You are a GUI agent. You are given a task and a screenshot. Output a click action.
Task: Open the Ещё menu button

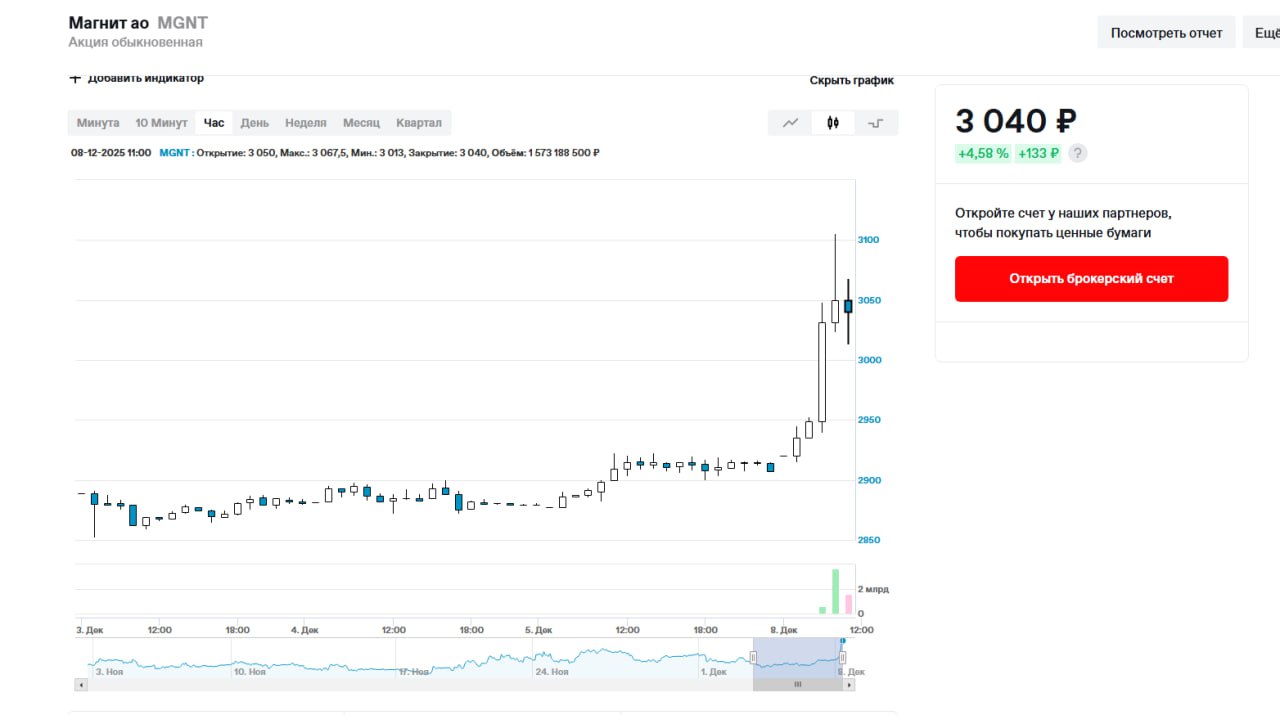pos(1265,32)
